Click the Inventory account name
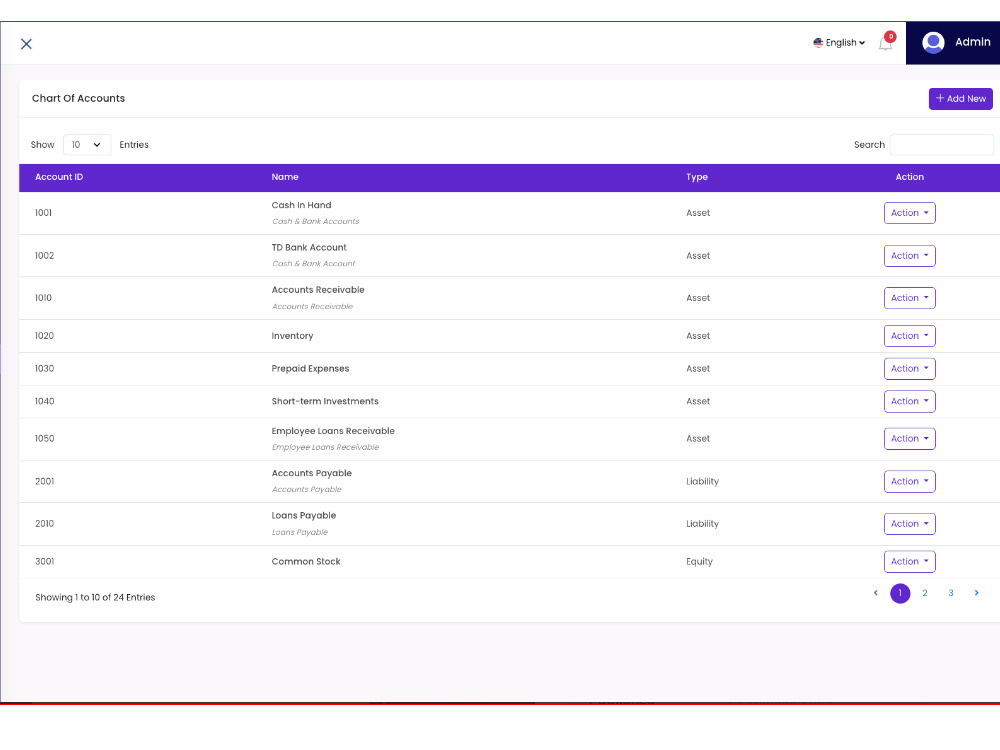The height and width of the screenshot is (750, 1000). point(292,336)
